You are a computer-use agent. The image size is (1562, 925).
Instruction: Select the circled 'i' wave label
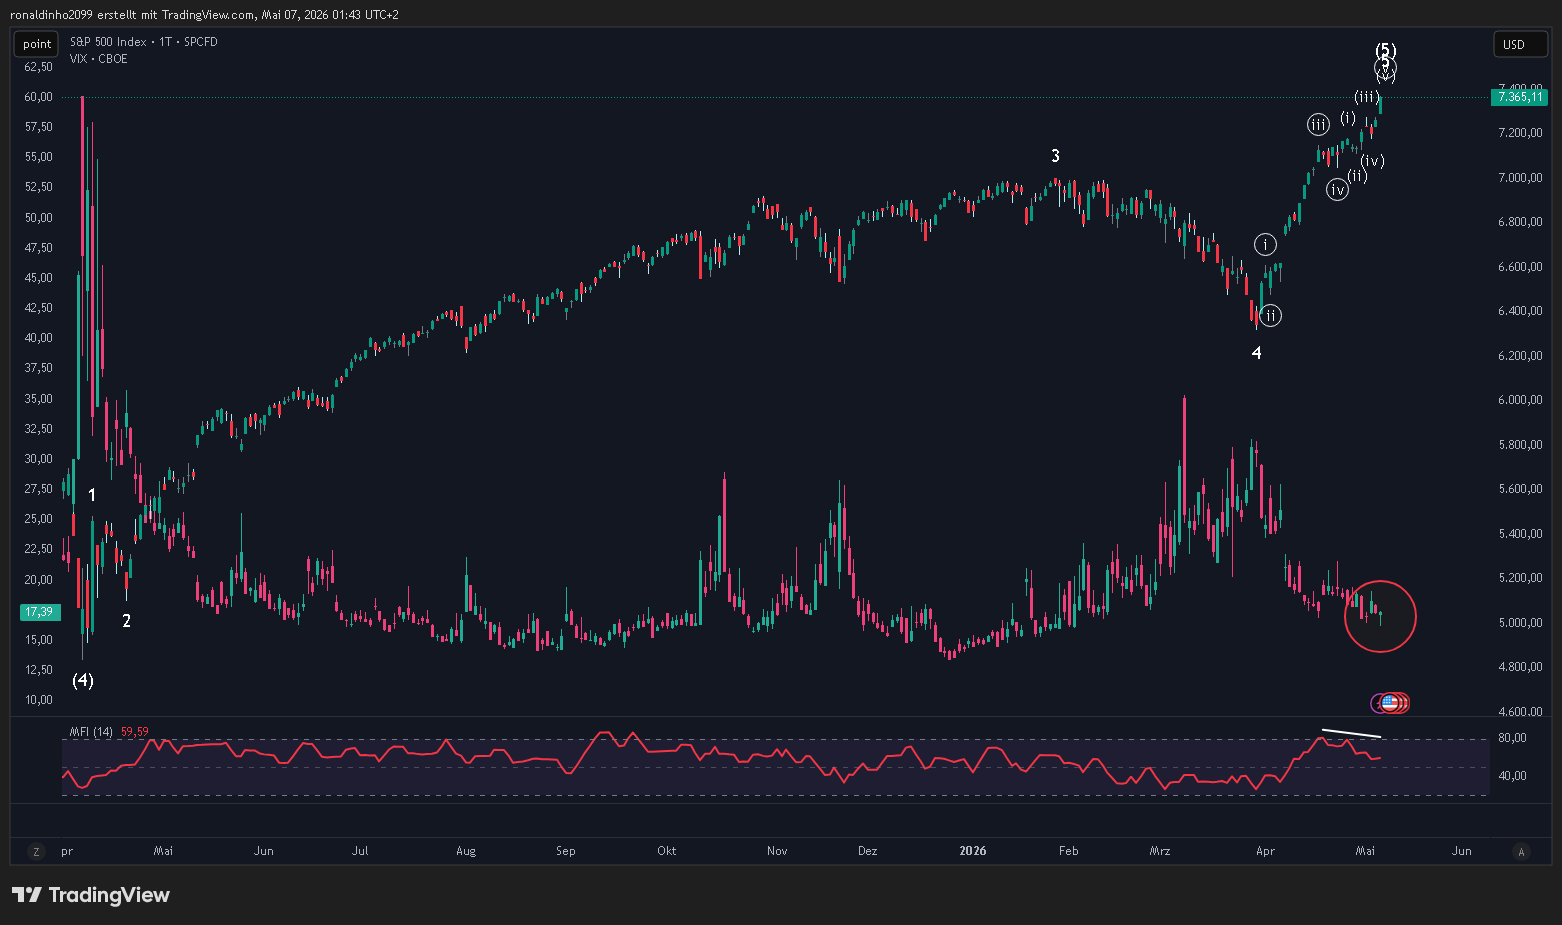click(x=1266, y=244)
